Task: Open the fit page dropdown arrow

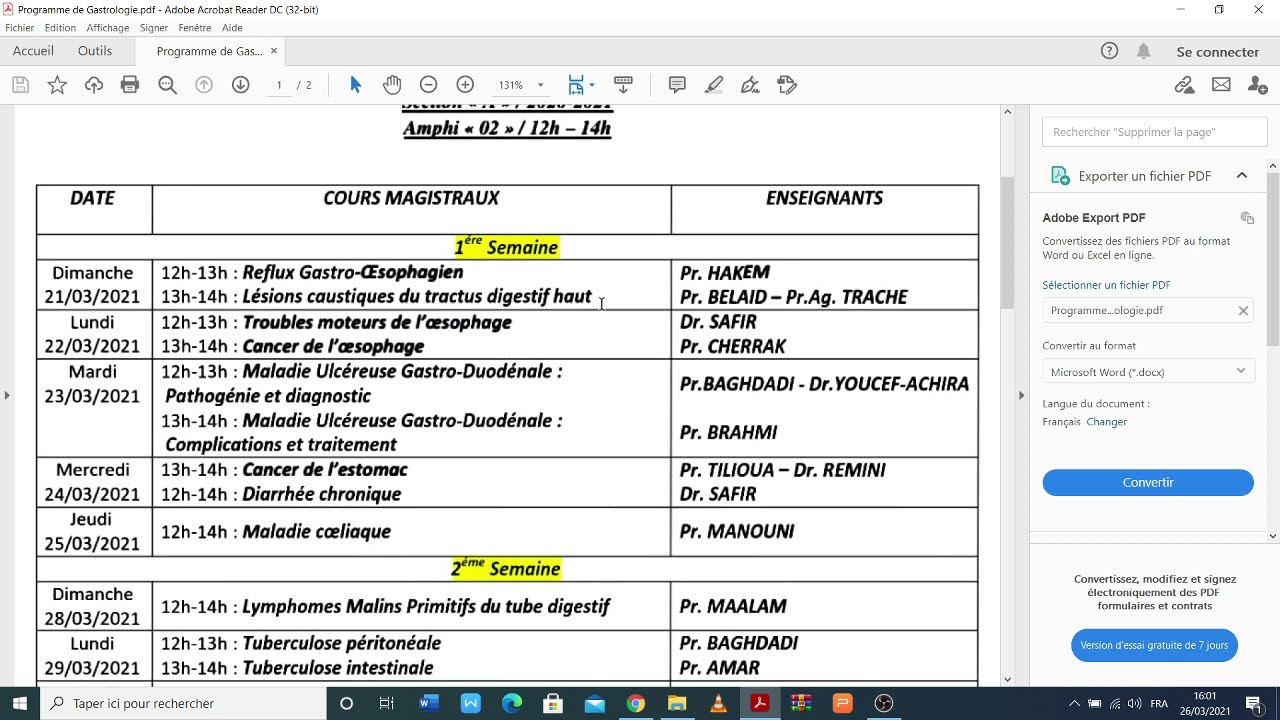Action: 592,85
